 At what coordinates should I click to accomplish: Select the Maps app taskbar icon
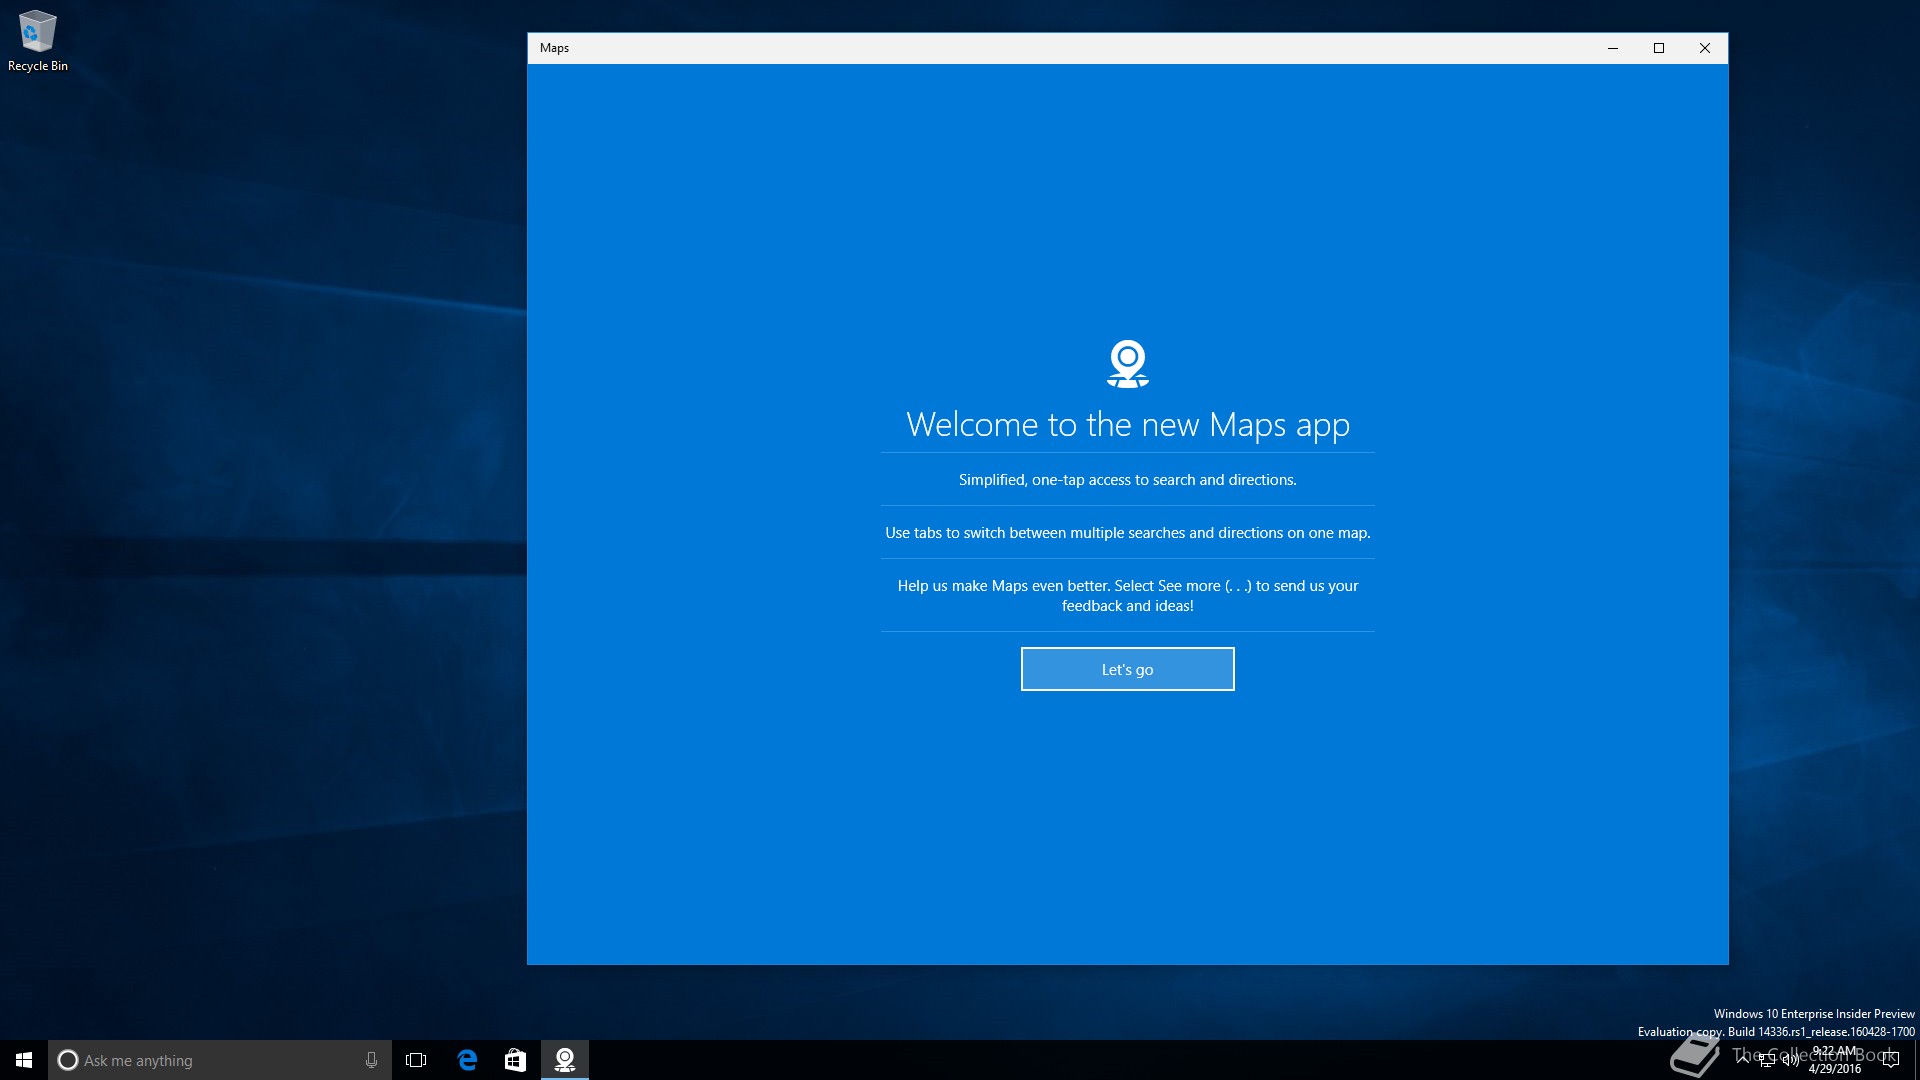[565, 1060]
